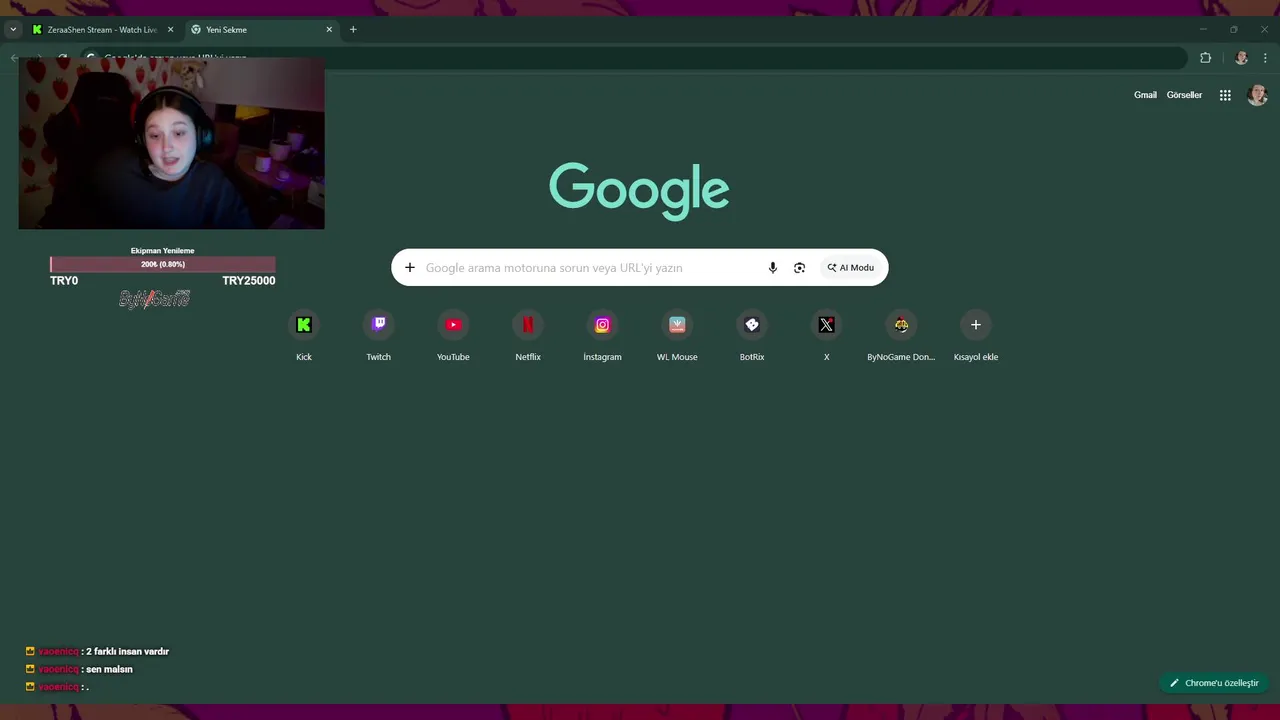
Task: Click the Google logo
Action: pos(639,190)
